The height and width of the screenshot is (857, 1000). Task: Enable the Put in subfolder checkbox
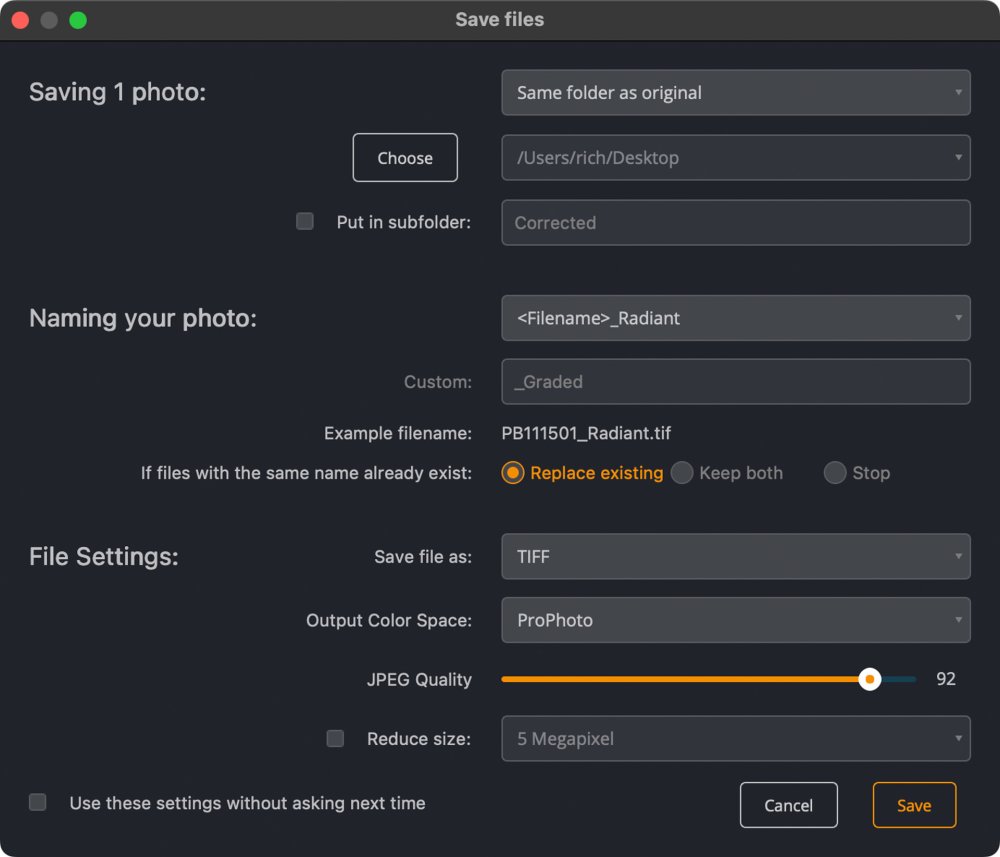[x=305, y=222]
